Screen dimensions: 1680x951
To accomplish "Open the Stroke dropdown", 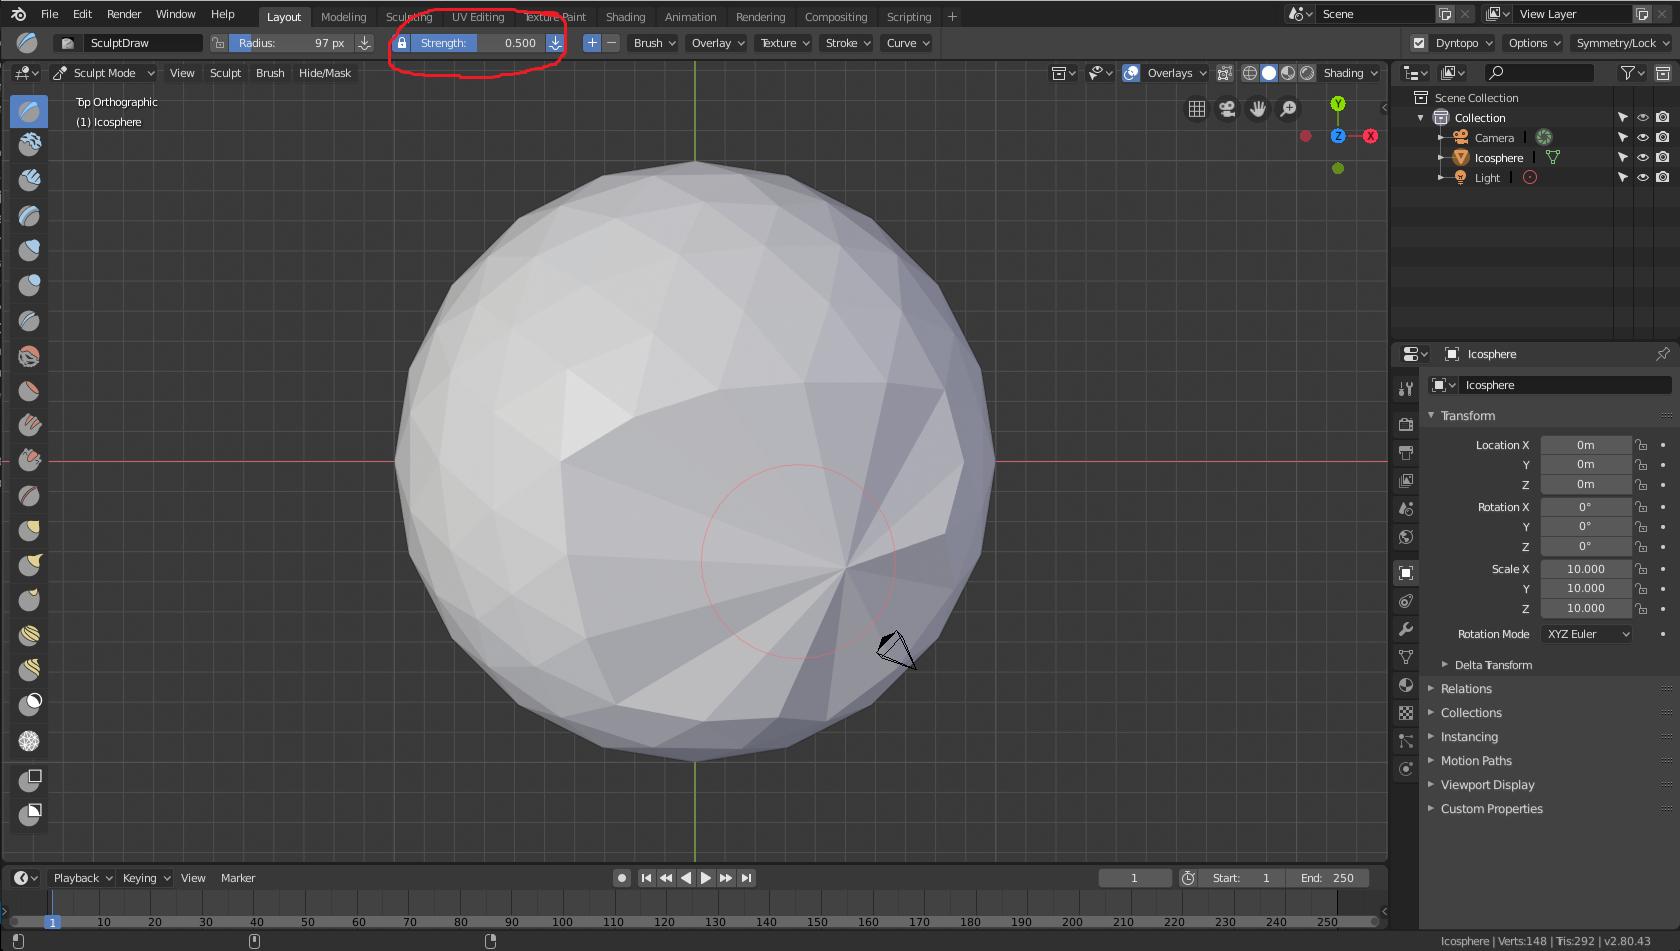I will (x=847, y=43).
